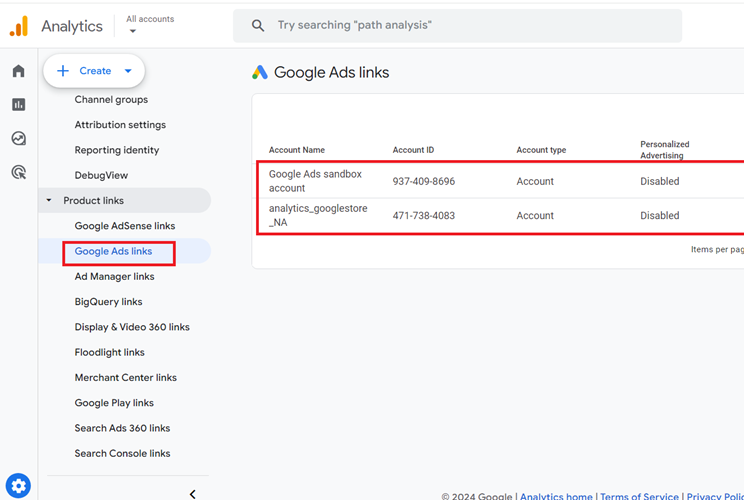744x500 pixels.
Task: Open the Home icon in sidebar
Action: point(19,71)
